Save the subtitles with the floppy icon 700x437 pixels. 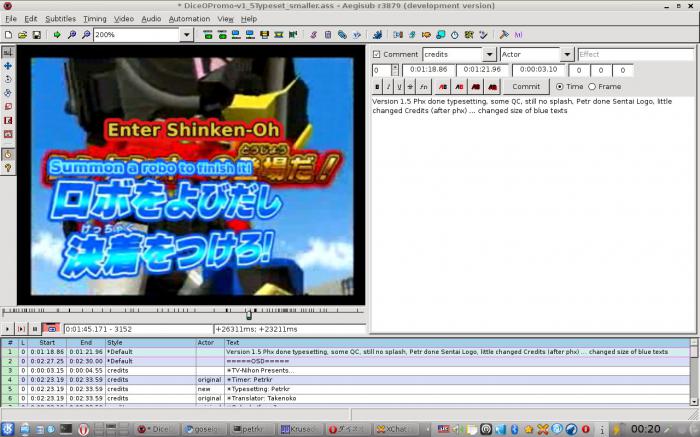point(37,34)
